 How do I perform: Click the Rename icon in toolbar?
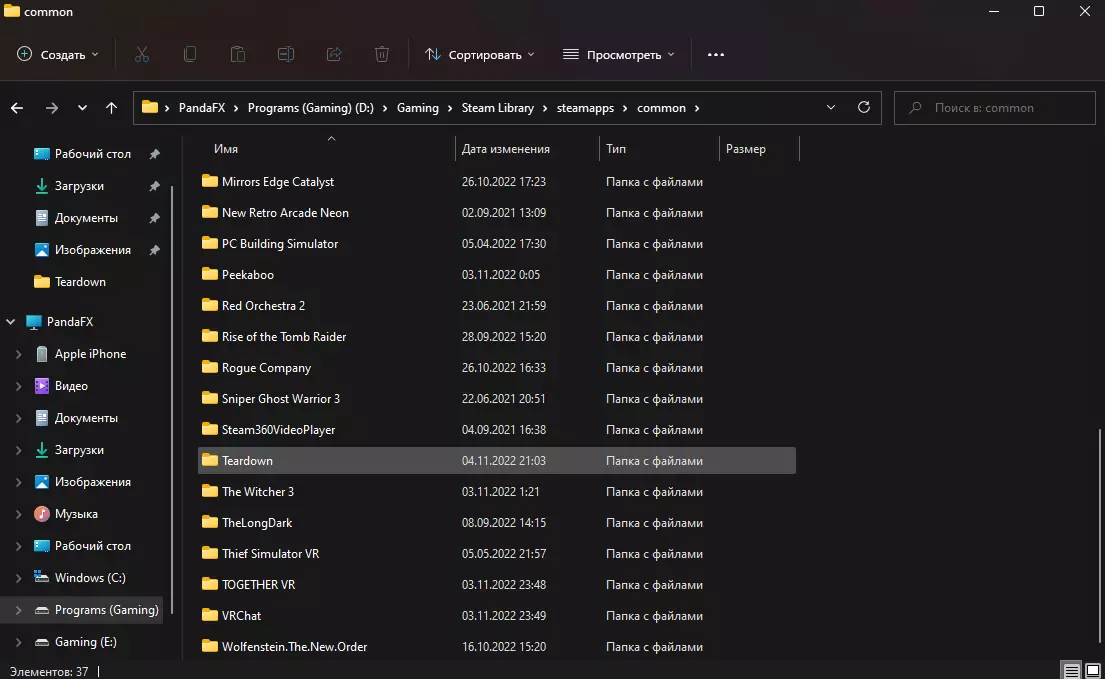[x=286, y=54]
